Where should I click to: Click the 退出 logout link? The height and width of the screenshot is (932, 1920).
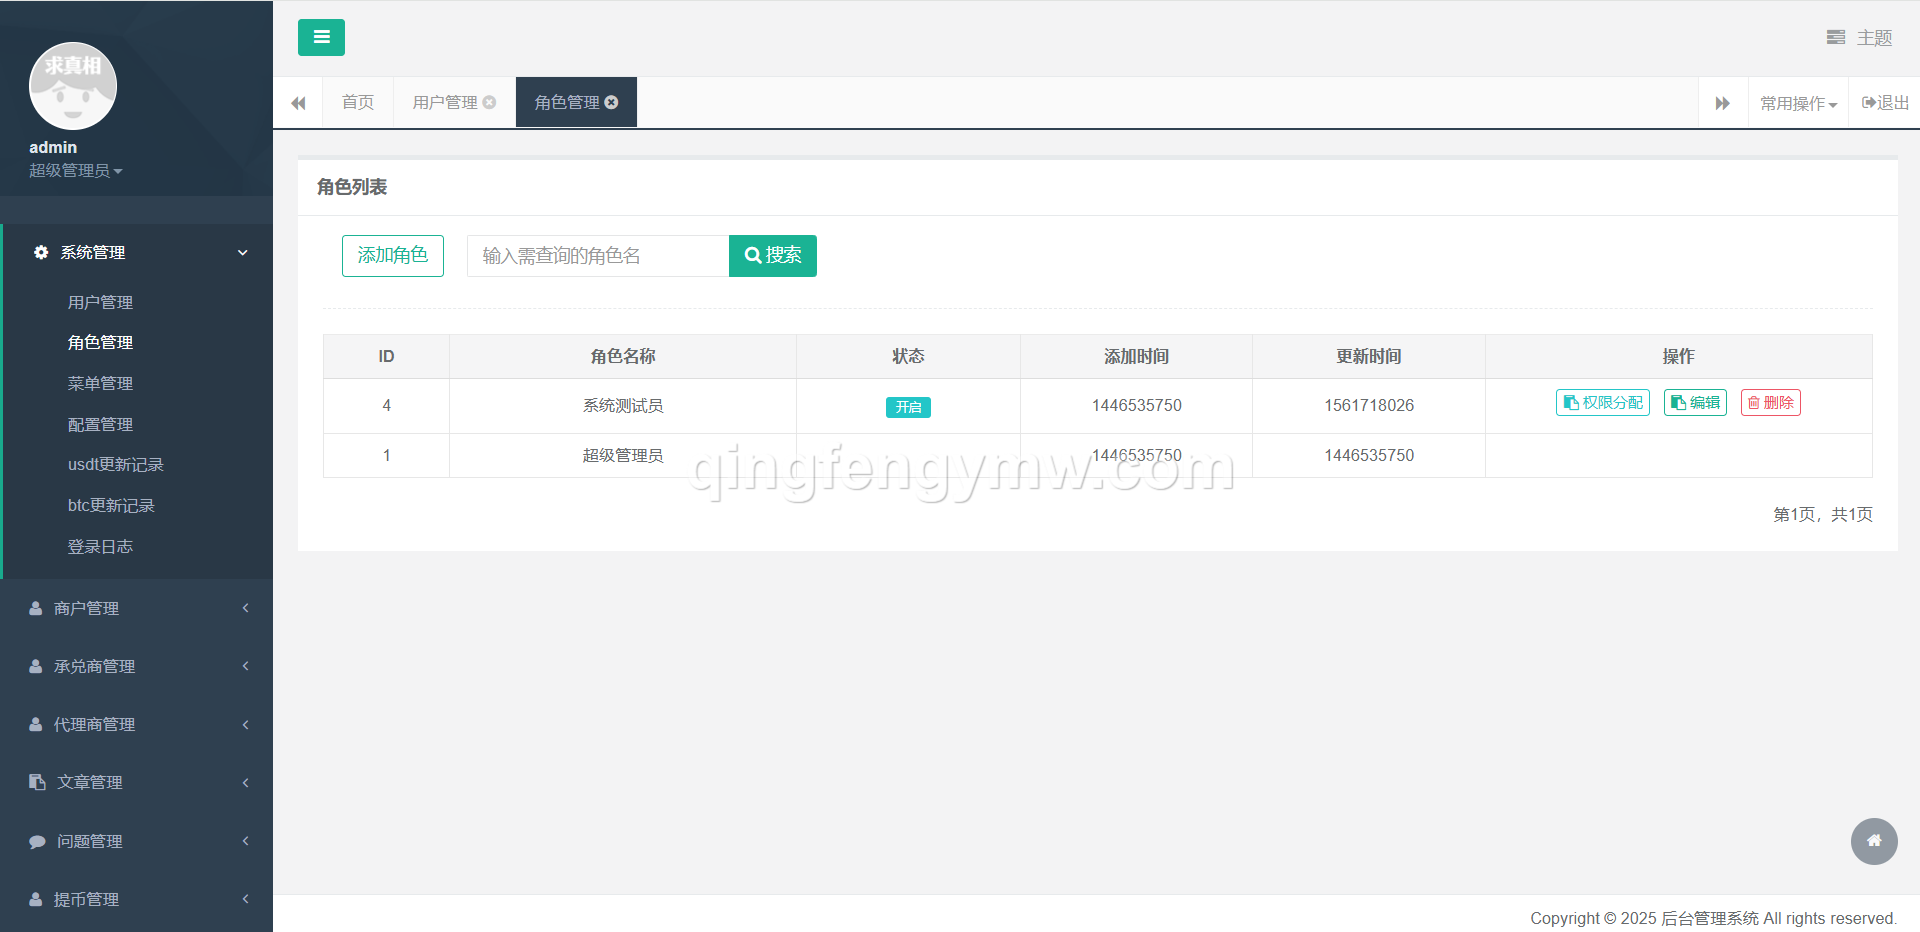[1886, 103]
